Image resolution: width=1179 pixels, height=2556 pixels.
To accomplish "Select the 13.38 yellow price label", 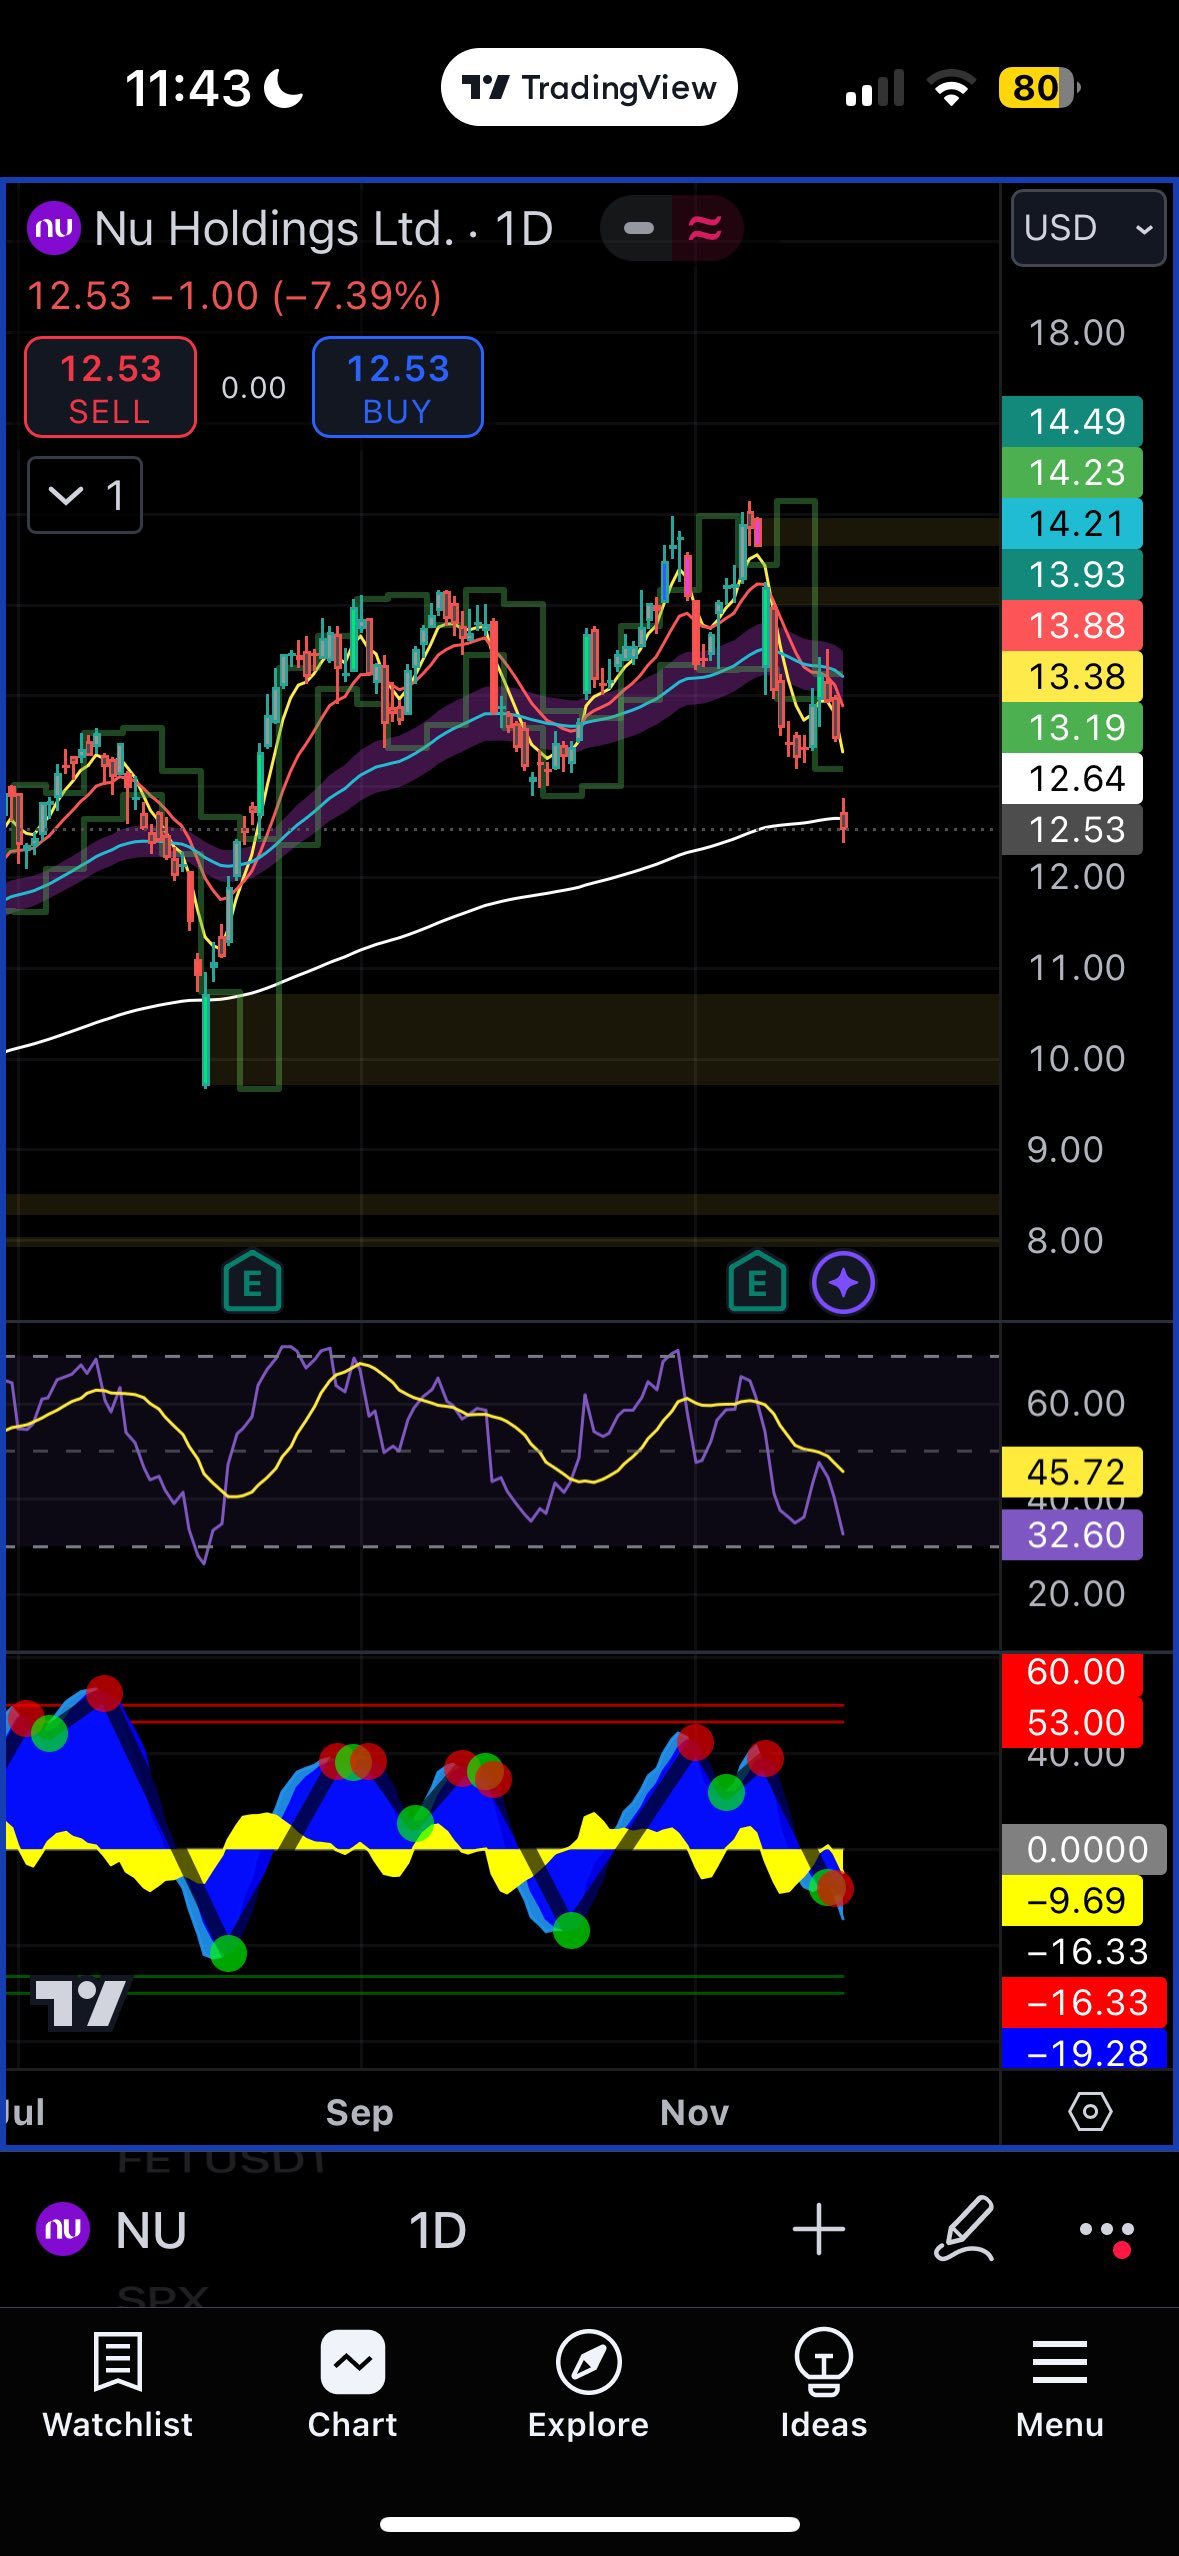I will click(1072, 676).
